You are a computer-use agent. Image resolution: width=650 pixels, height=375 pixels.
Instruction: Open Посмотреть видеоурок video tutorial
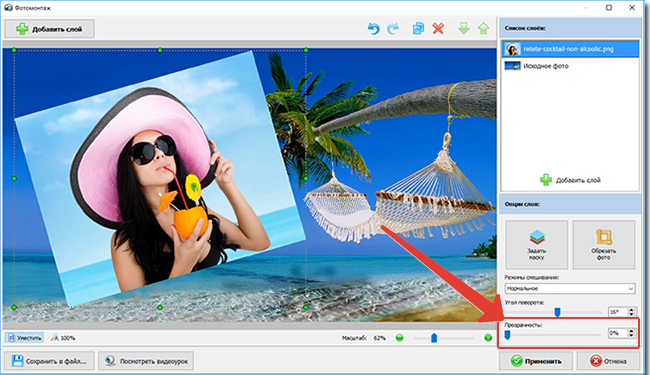tap(146, 361)
